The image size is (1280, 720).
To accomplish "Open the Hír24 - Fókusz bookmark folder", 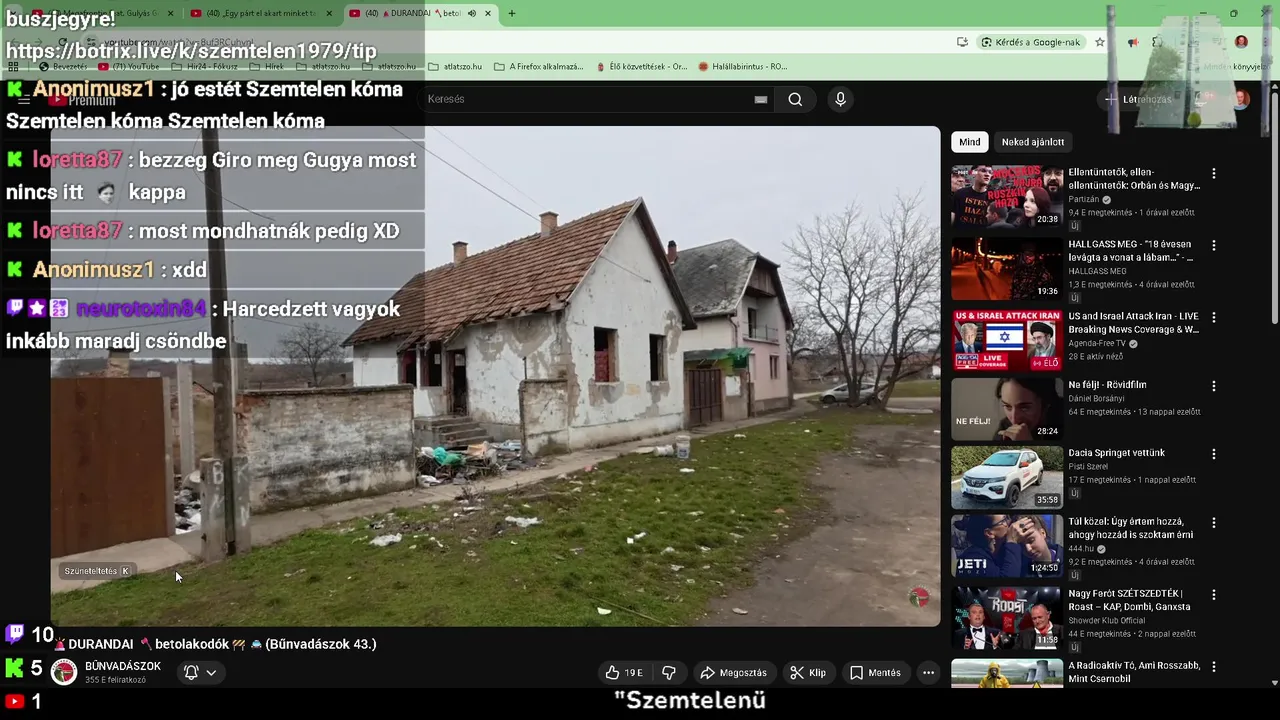I will pyautogui.click(x=205, y=67).
